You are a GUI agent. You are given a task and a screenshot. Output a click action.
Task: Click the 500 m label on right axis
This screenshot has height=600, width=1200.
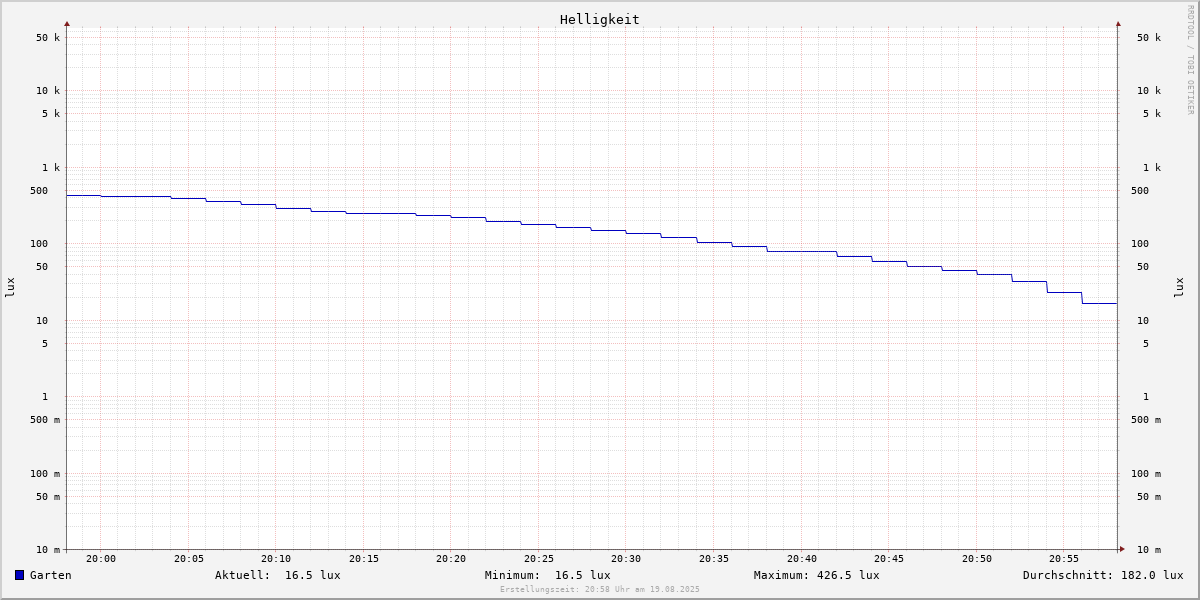point(1146,420)
